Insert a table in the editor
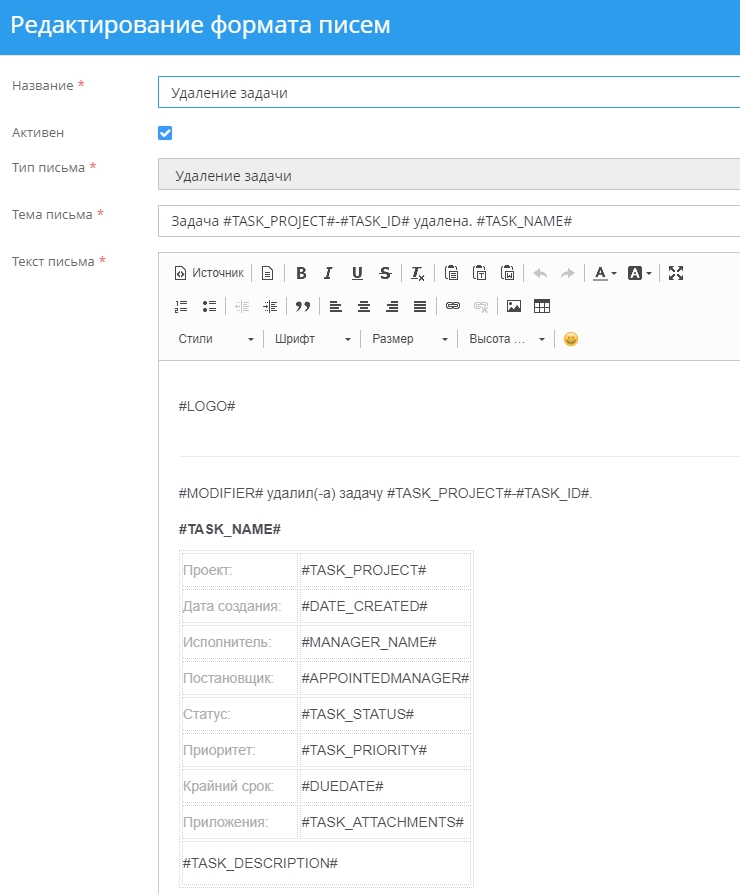The image size is (740, 894). (542, 306)
